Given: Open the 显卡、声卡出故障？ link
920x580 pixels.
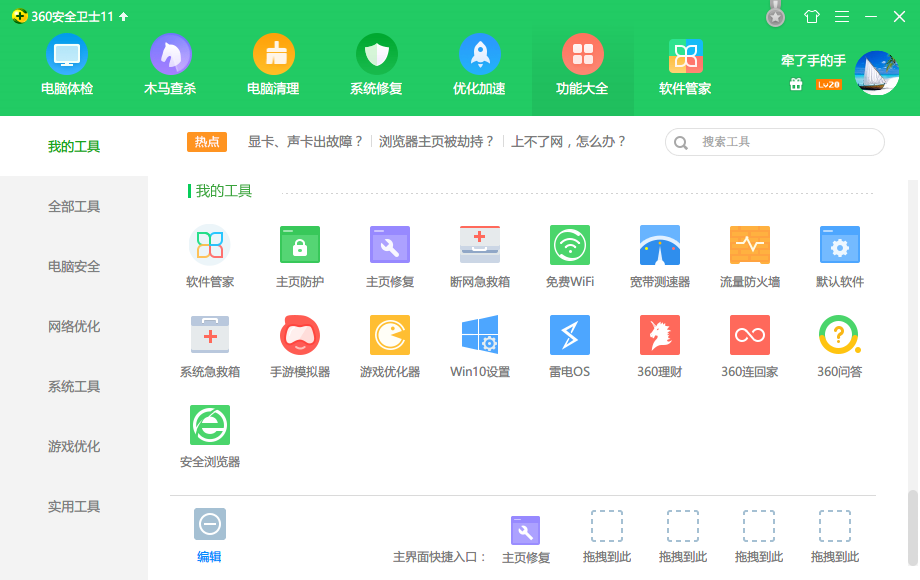Looking at the screenshot, I should (306, 141).
